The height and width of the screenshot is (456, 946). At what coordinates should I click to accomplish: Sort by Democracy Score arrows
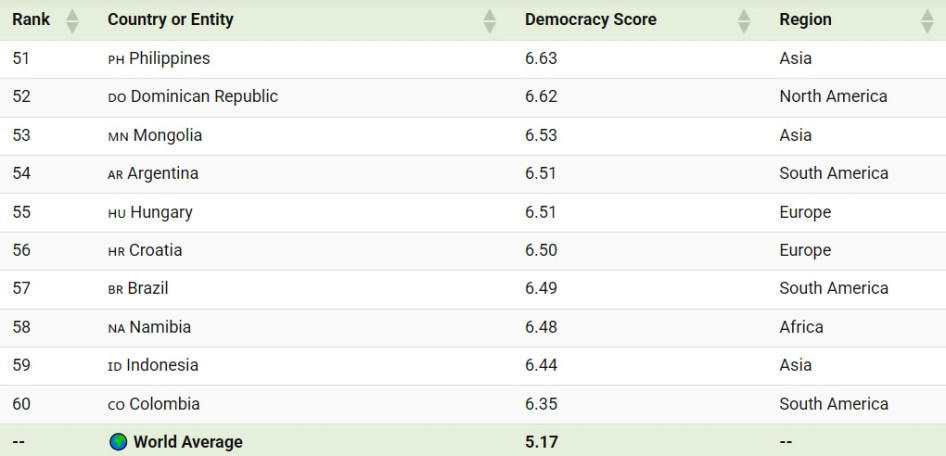743,20
